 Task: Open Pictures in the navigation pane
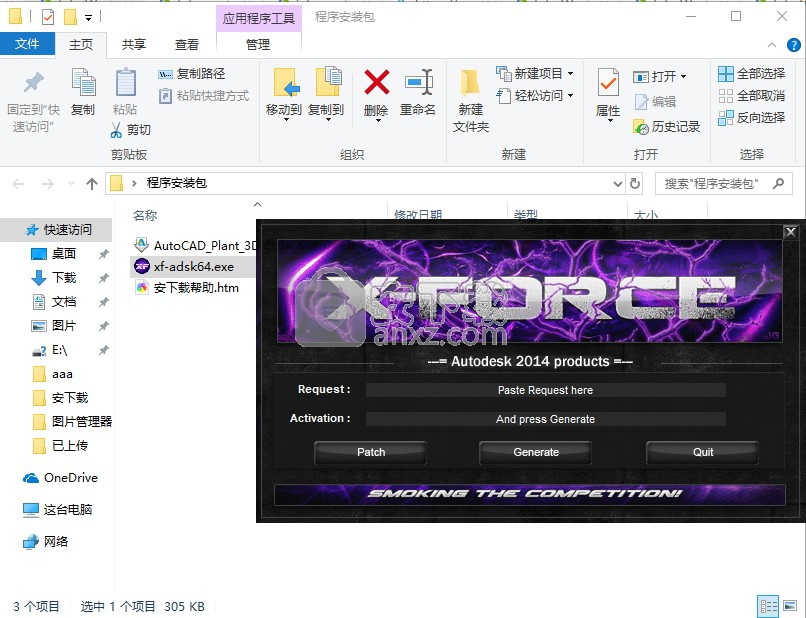pos(64,325)
